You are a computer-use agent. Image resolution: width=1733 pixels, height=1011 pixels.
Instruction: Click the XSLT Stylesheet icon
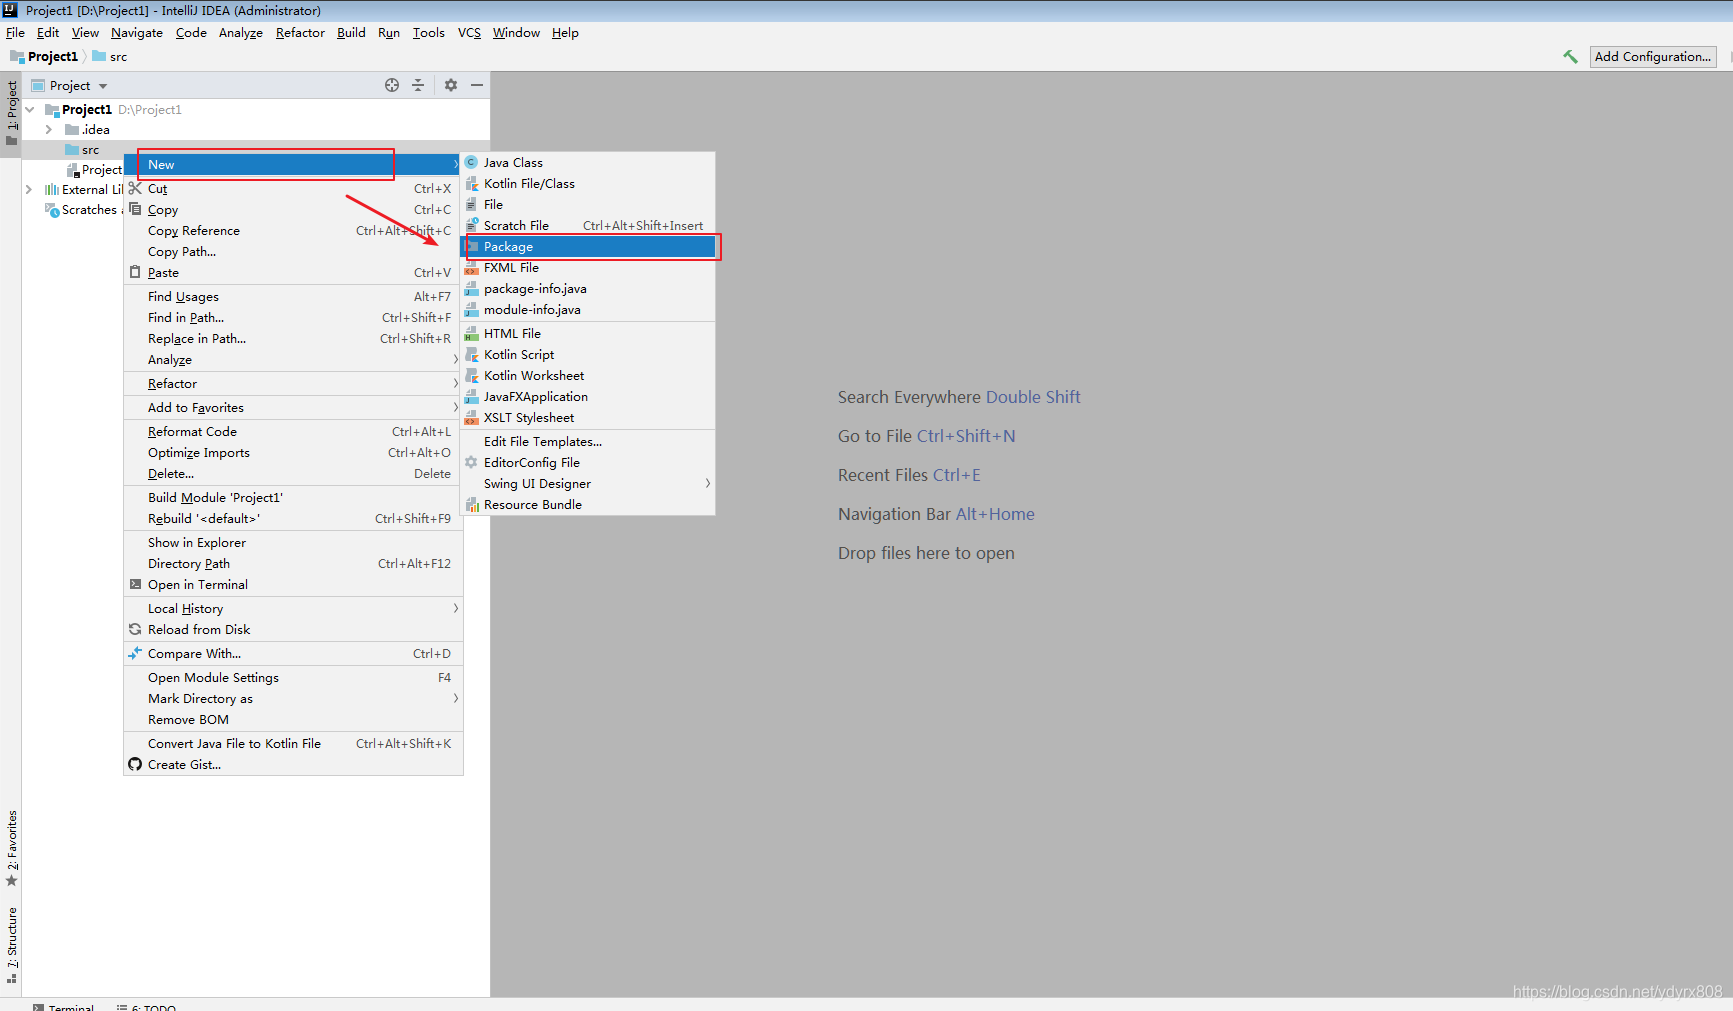click(x=471, y=417)
